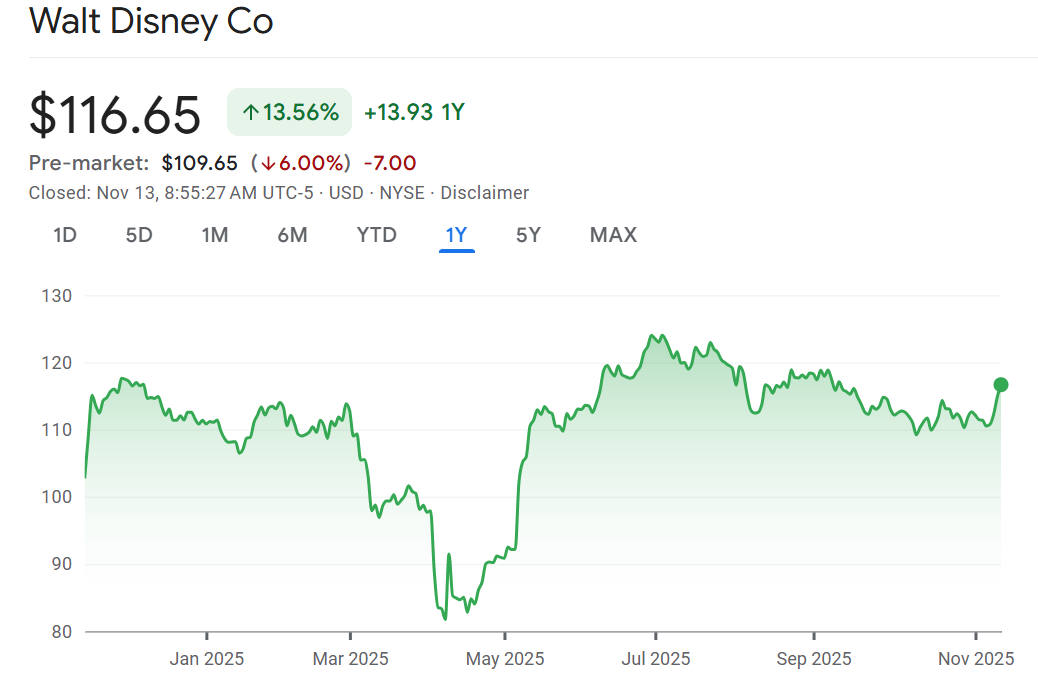Image resolution: width=1038 pixels, height=697 pixels.
Task: Open the Disclaimer link
Action: pos(484,193)
